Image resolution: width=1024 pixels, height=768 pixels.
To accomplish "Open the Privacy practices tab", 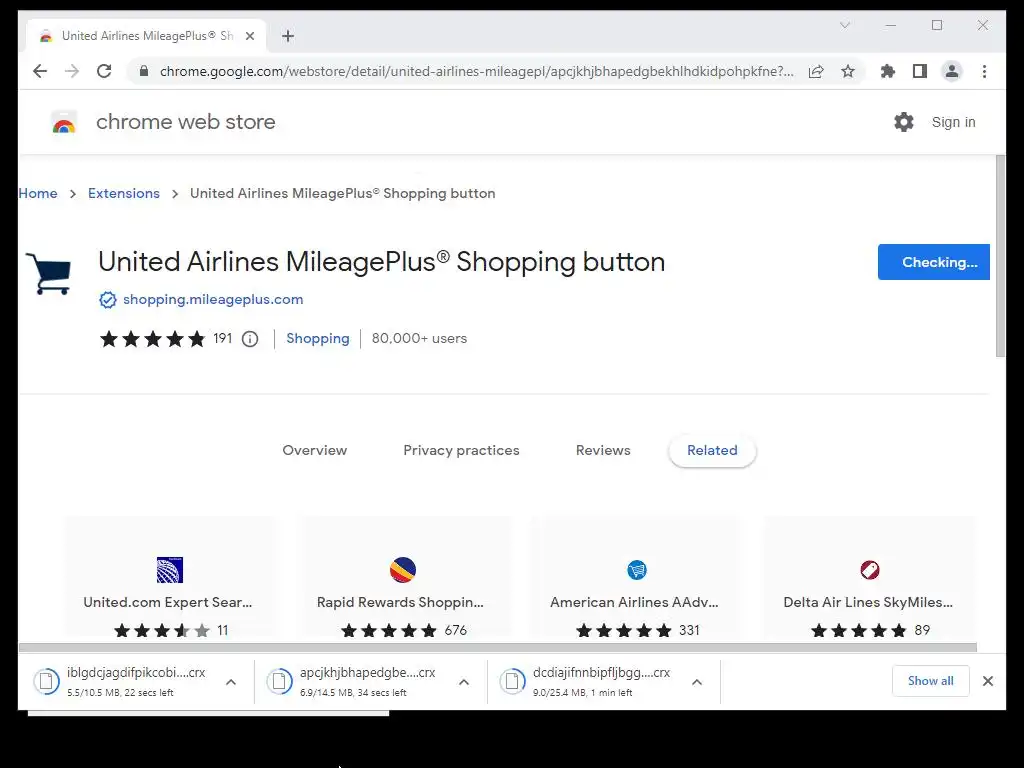I will click(x=461, y=451).
